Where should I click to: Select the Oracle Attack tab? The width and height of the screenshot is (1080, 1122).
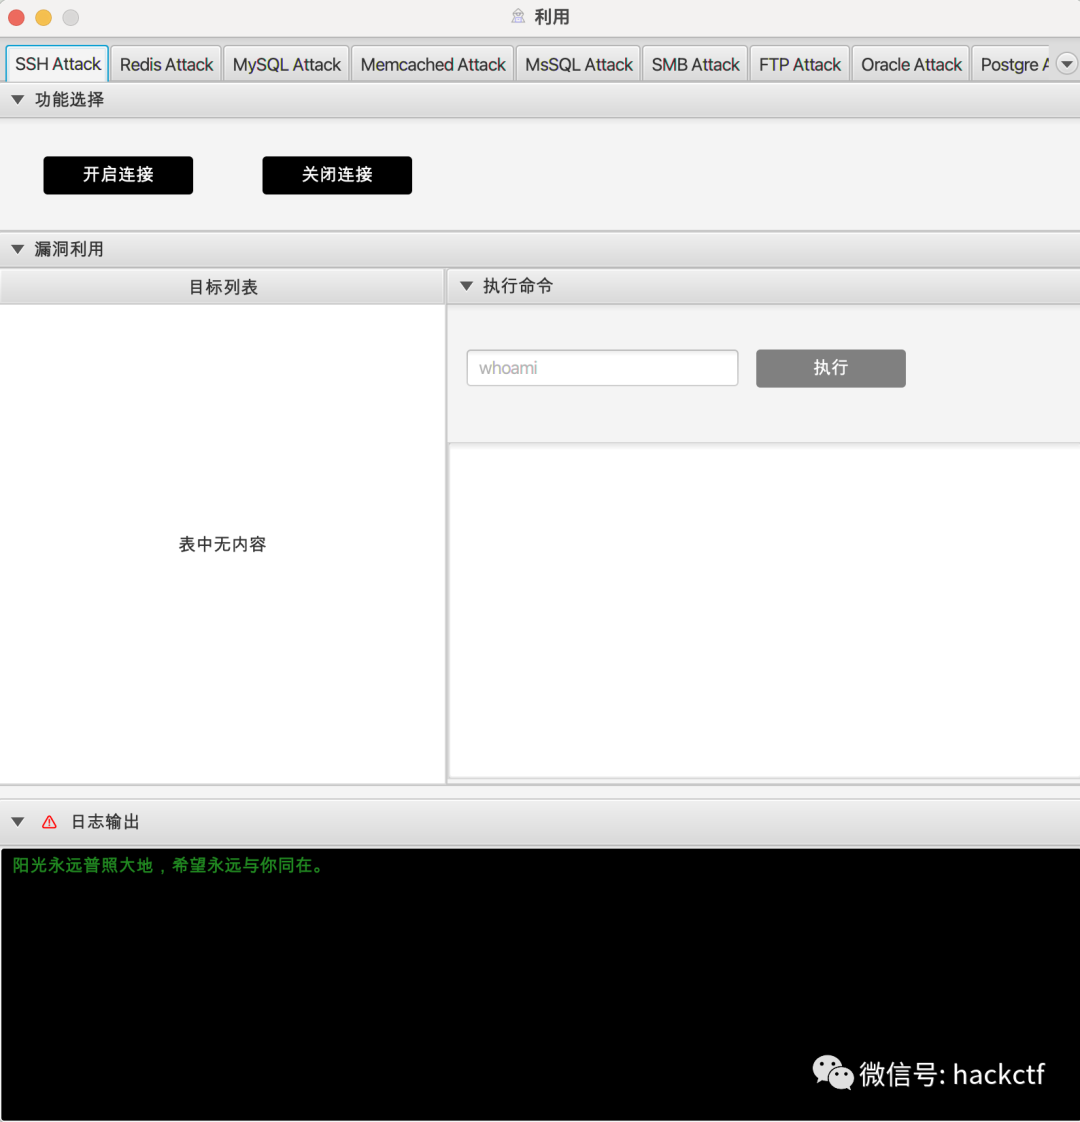[911, 65]
